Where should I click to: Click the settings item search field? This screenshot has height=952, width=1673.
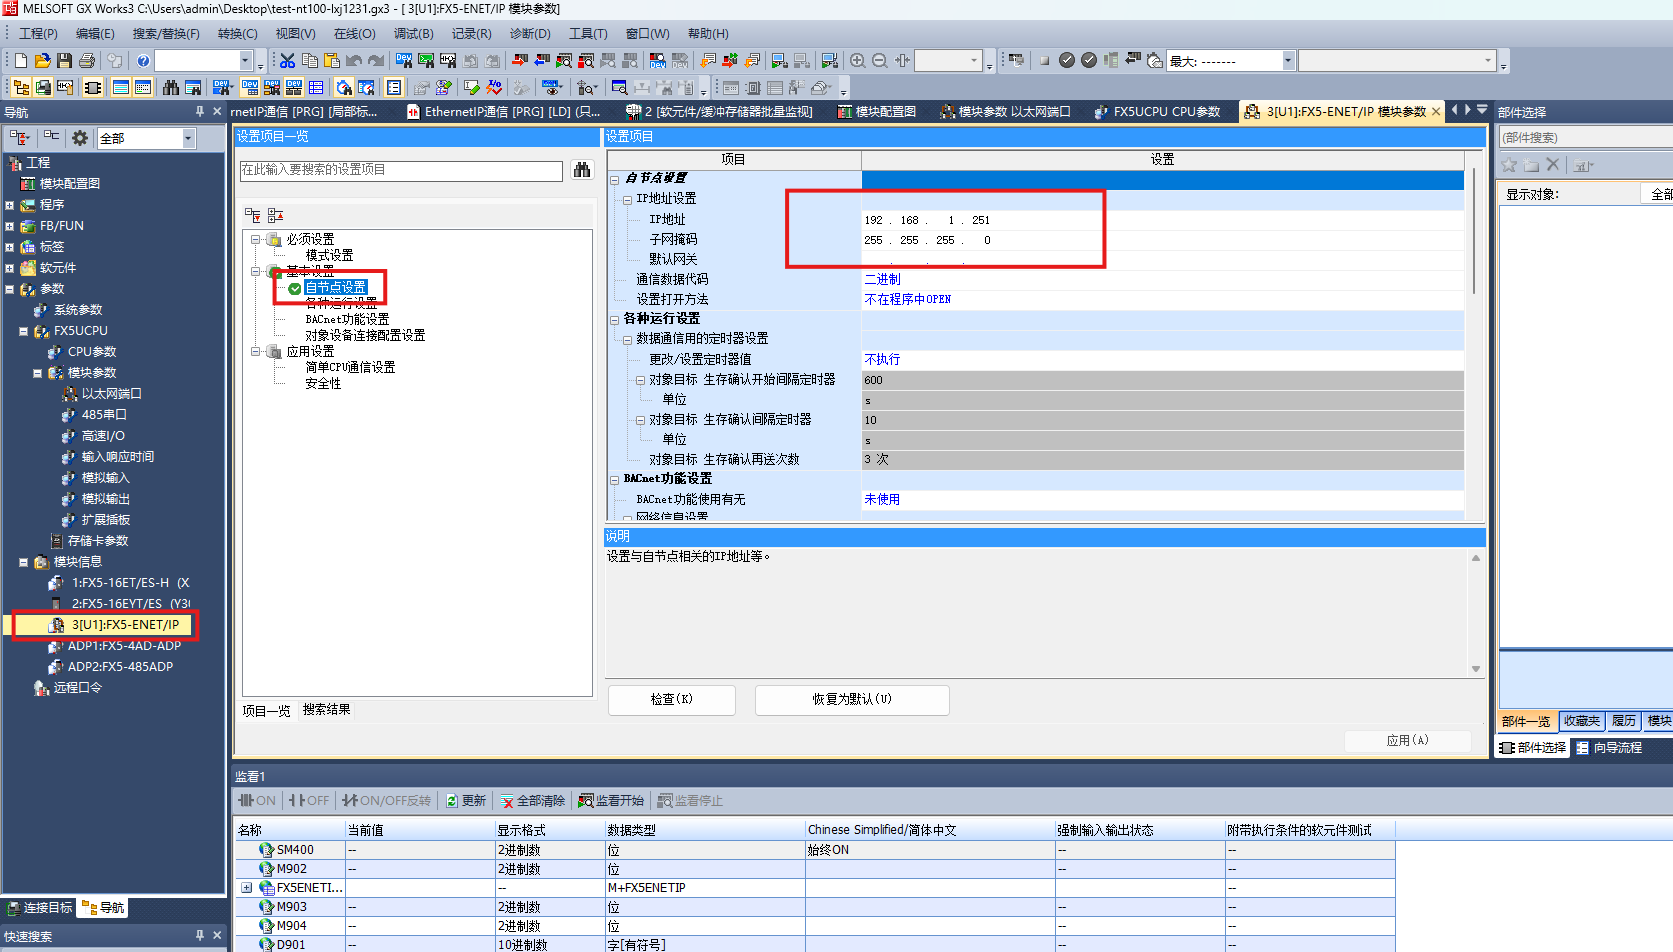pos(401,170)
